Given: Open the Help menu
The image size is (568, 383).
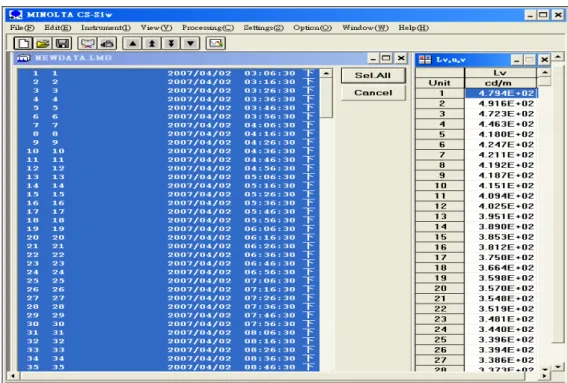Looking at the screenshot, I should (x=413, y=28).
